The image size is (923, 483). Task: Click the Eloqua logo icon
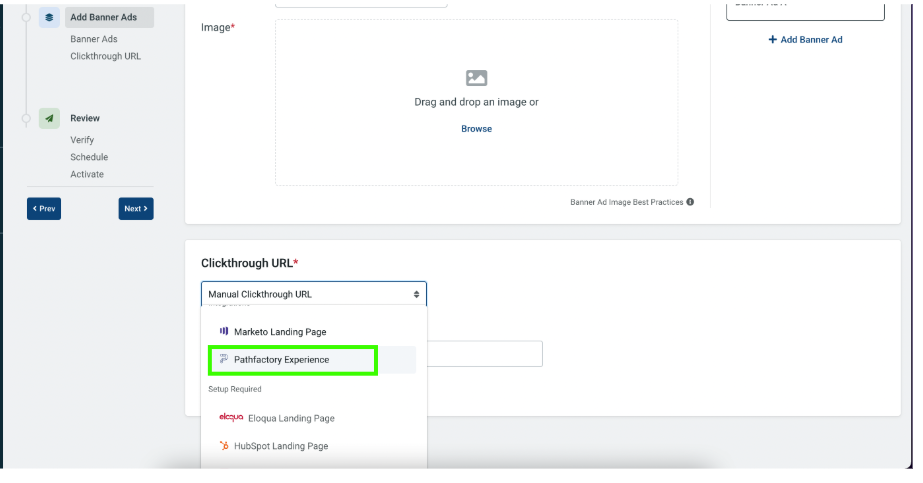coord(231,417)
